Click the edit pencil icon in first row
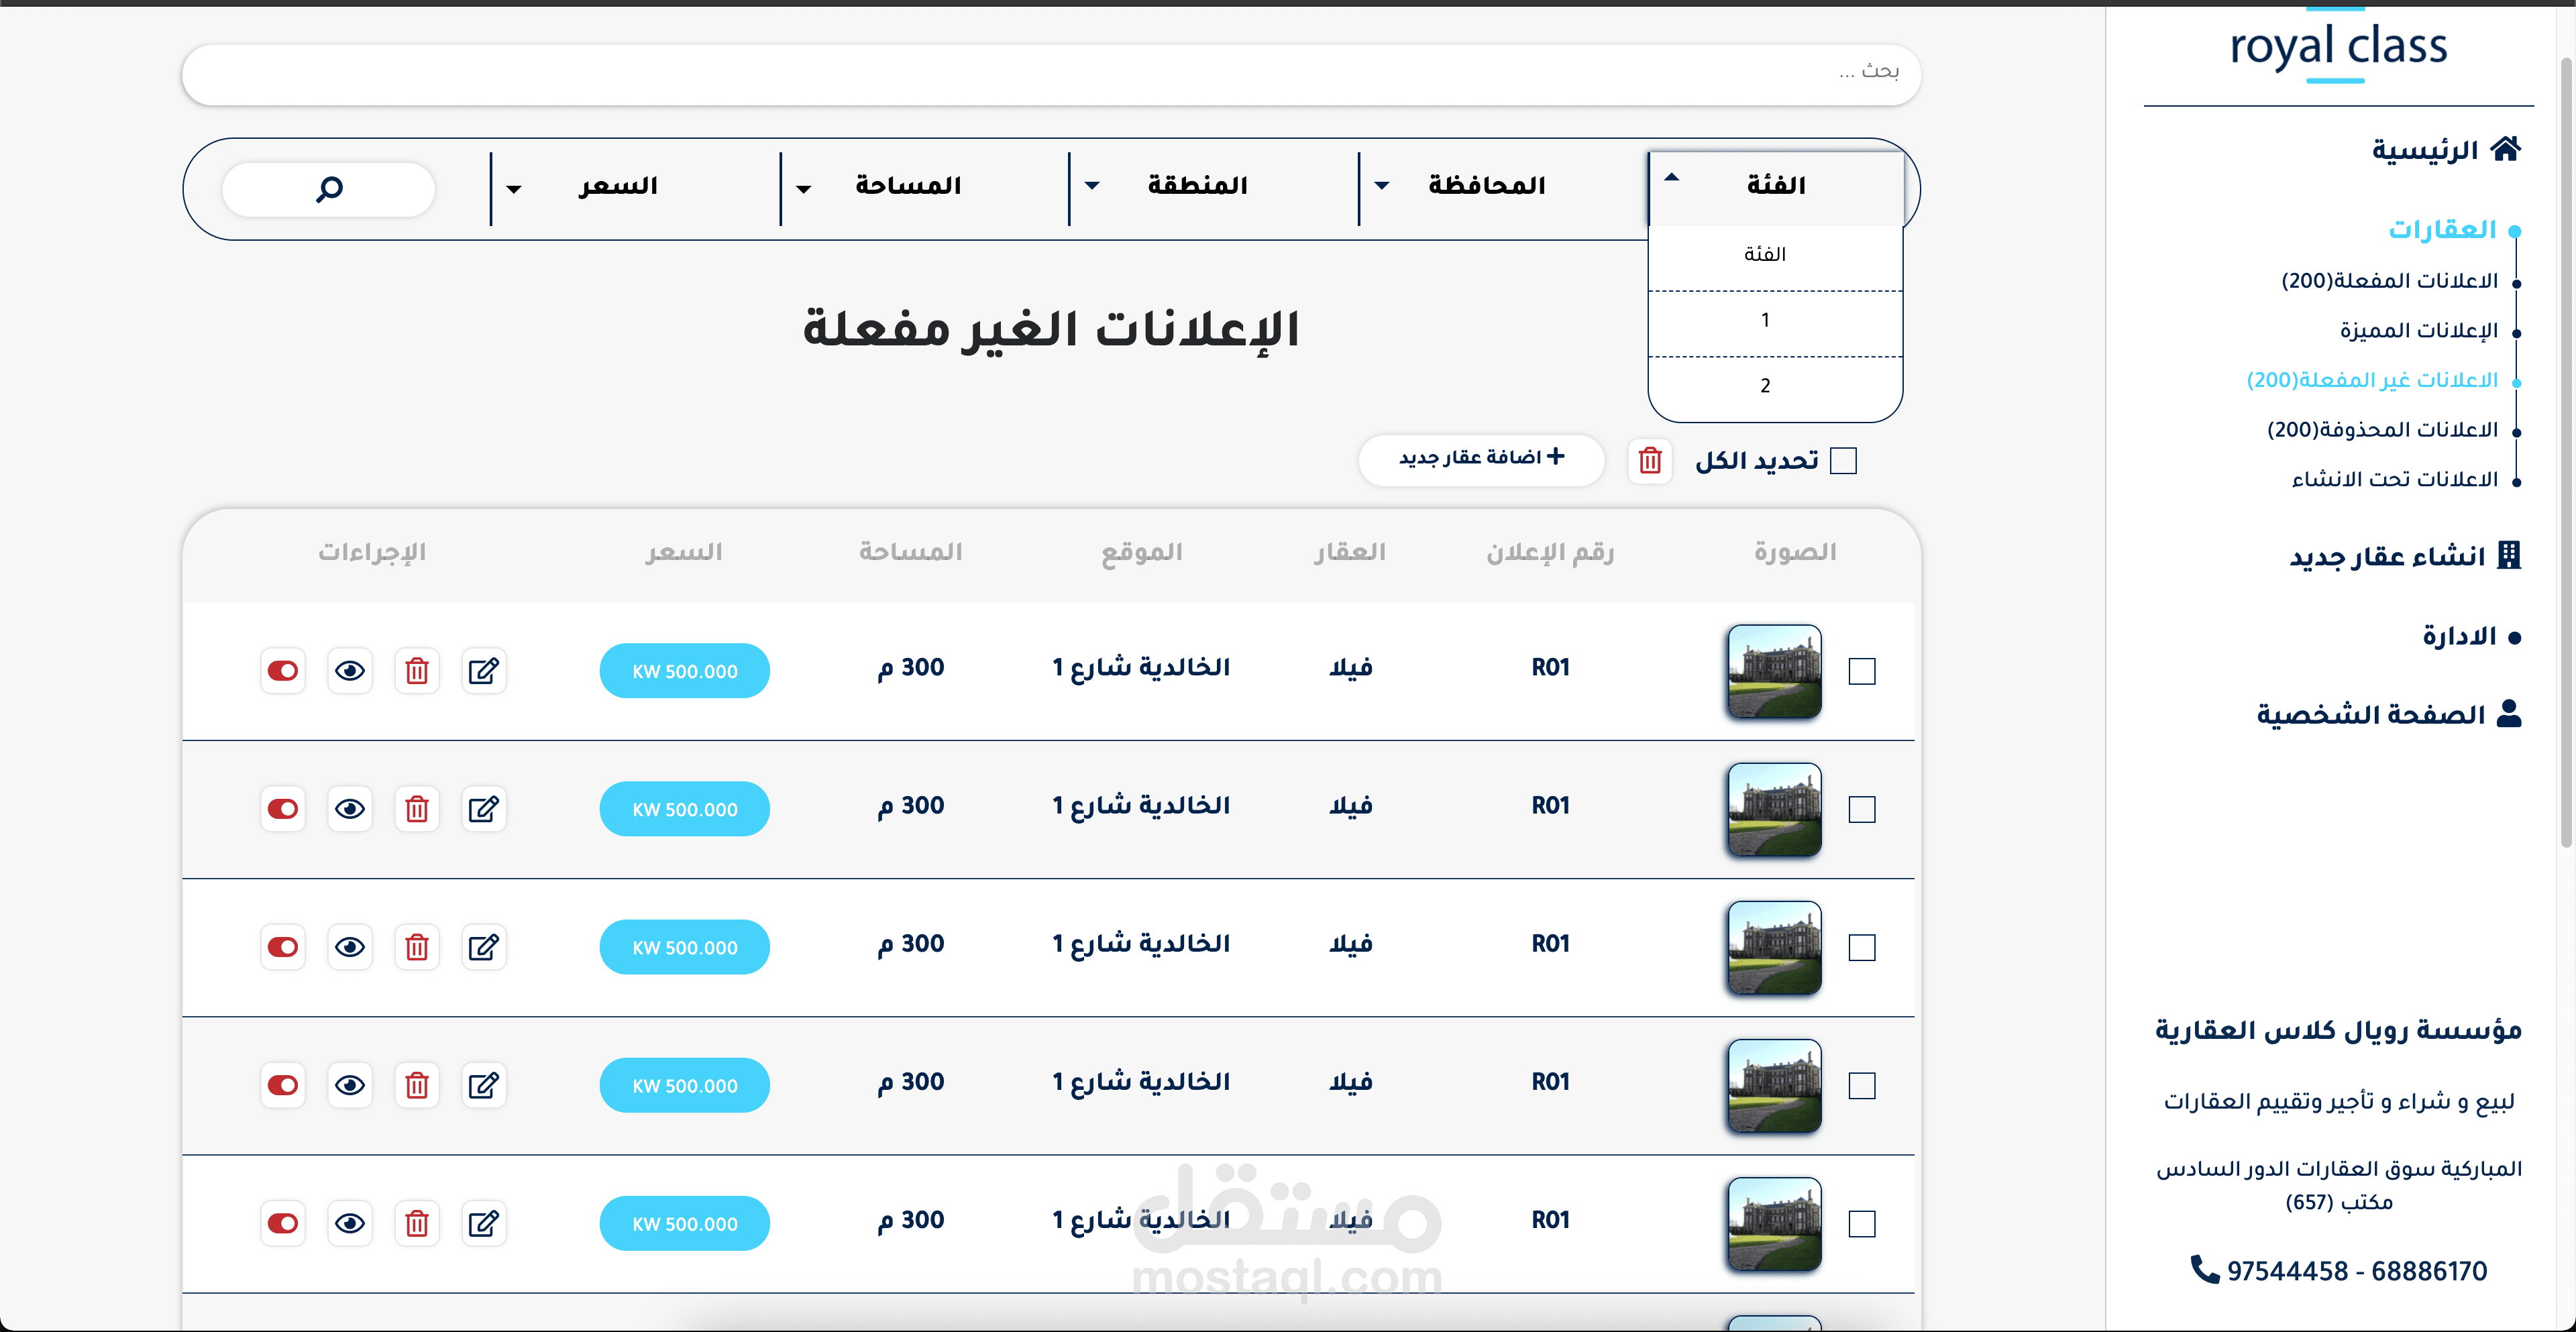The image size is (2576, 1332). point(484,670)
